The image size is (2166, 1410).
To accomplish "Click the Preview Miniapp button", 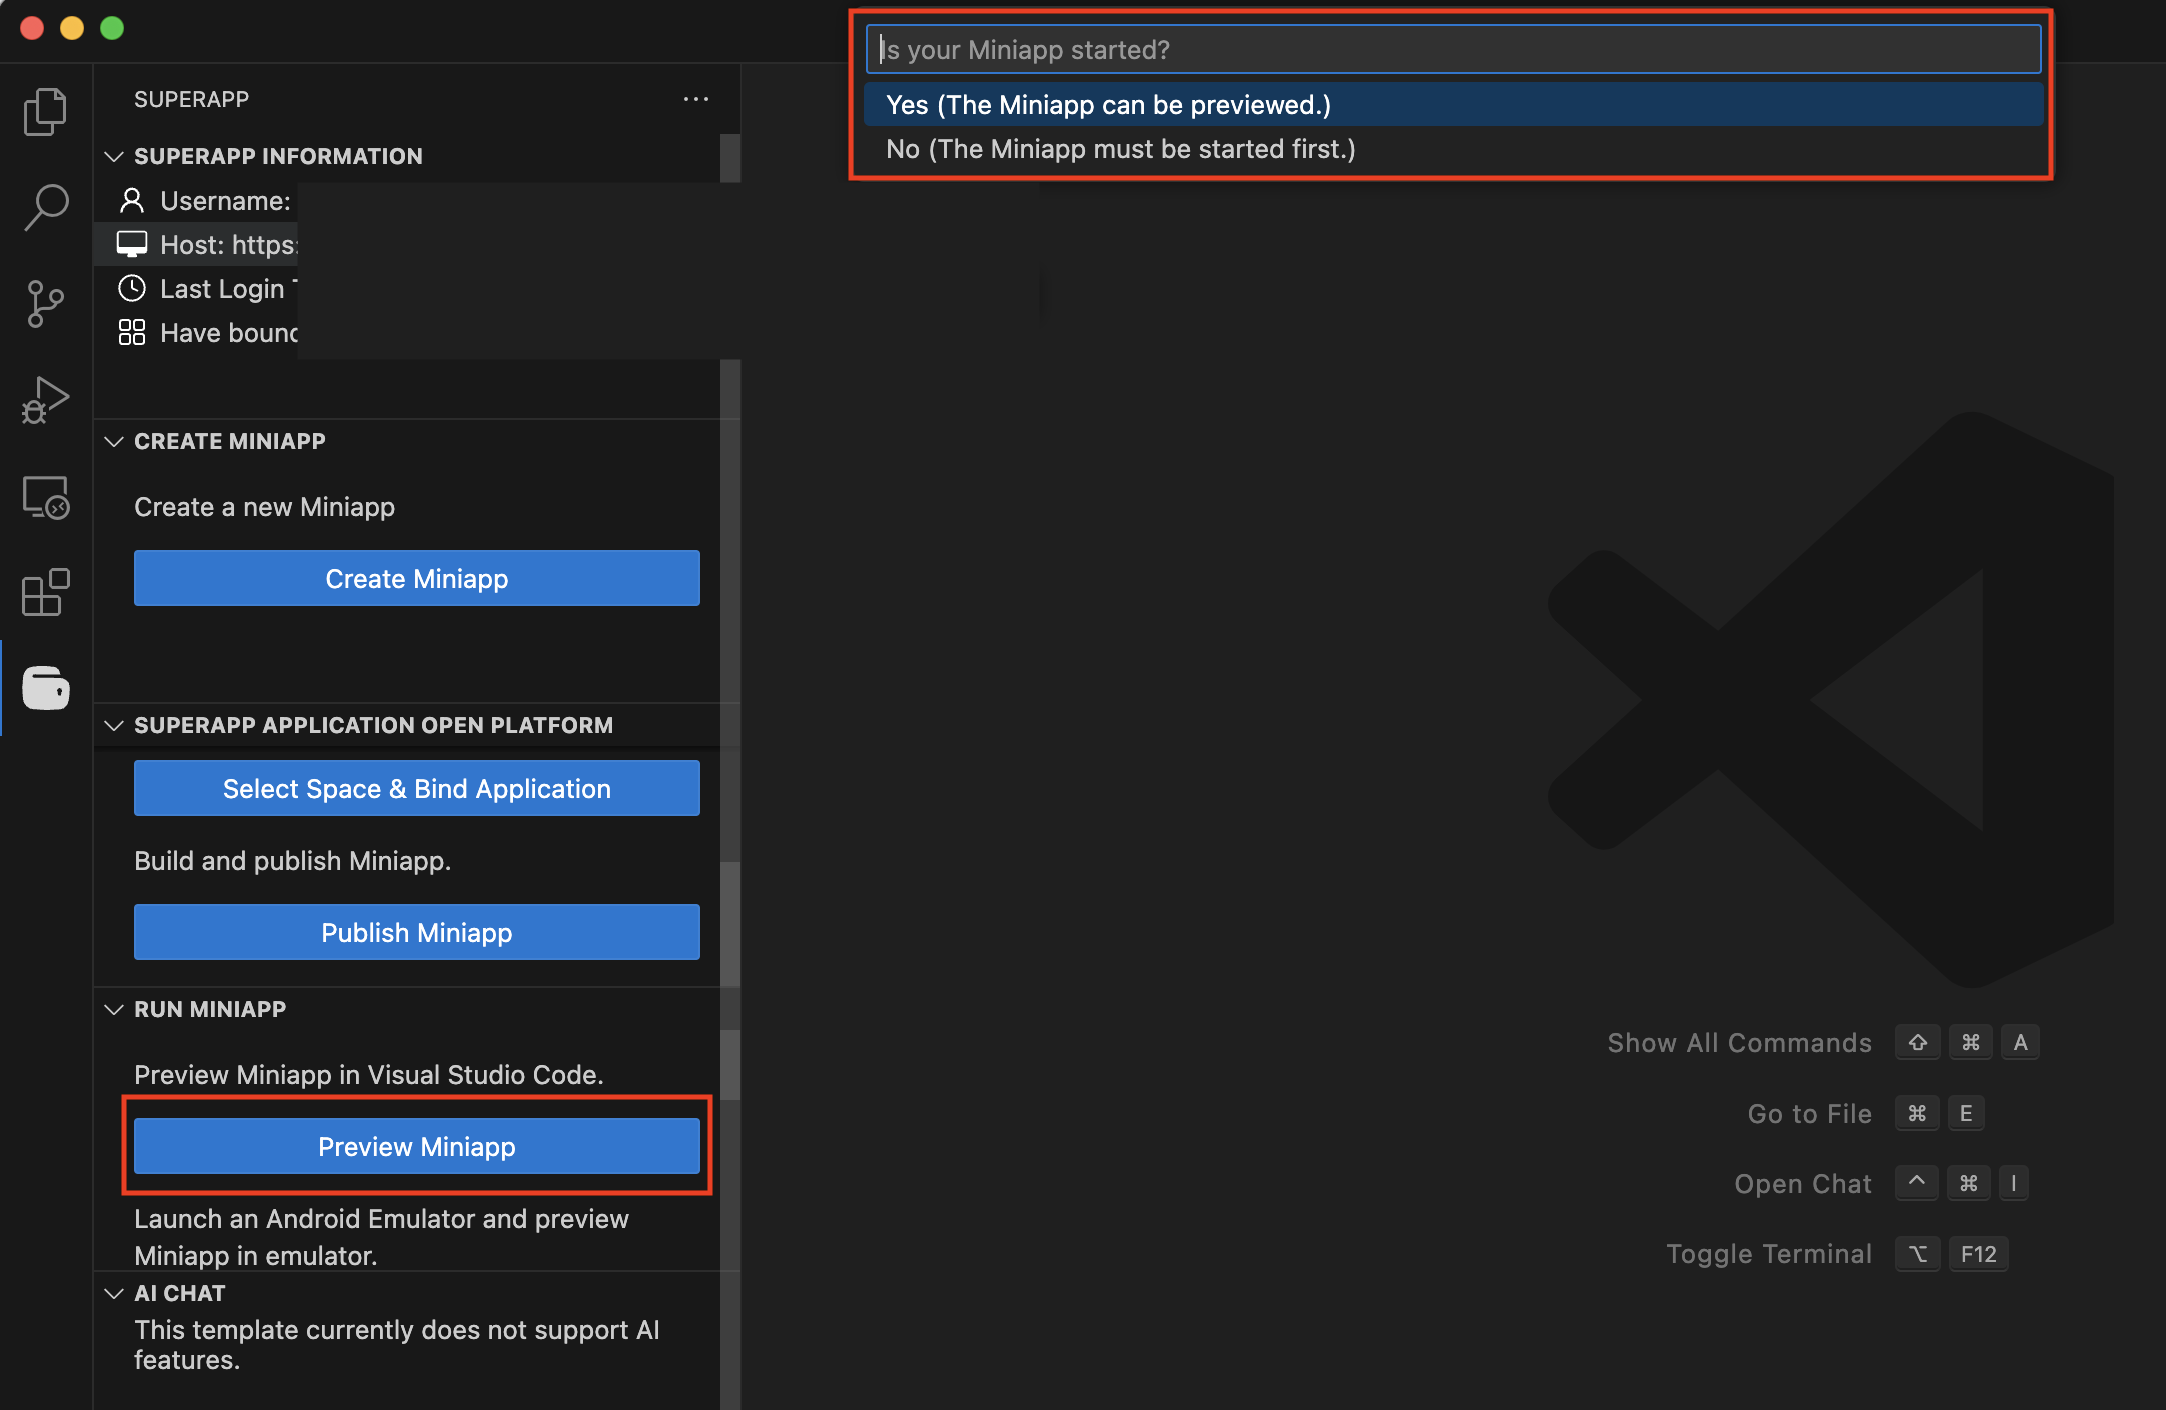I will pos(417,1146).
